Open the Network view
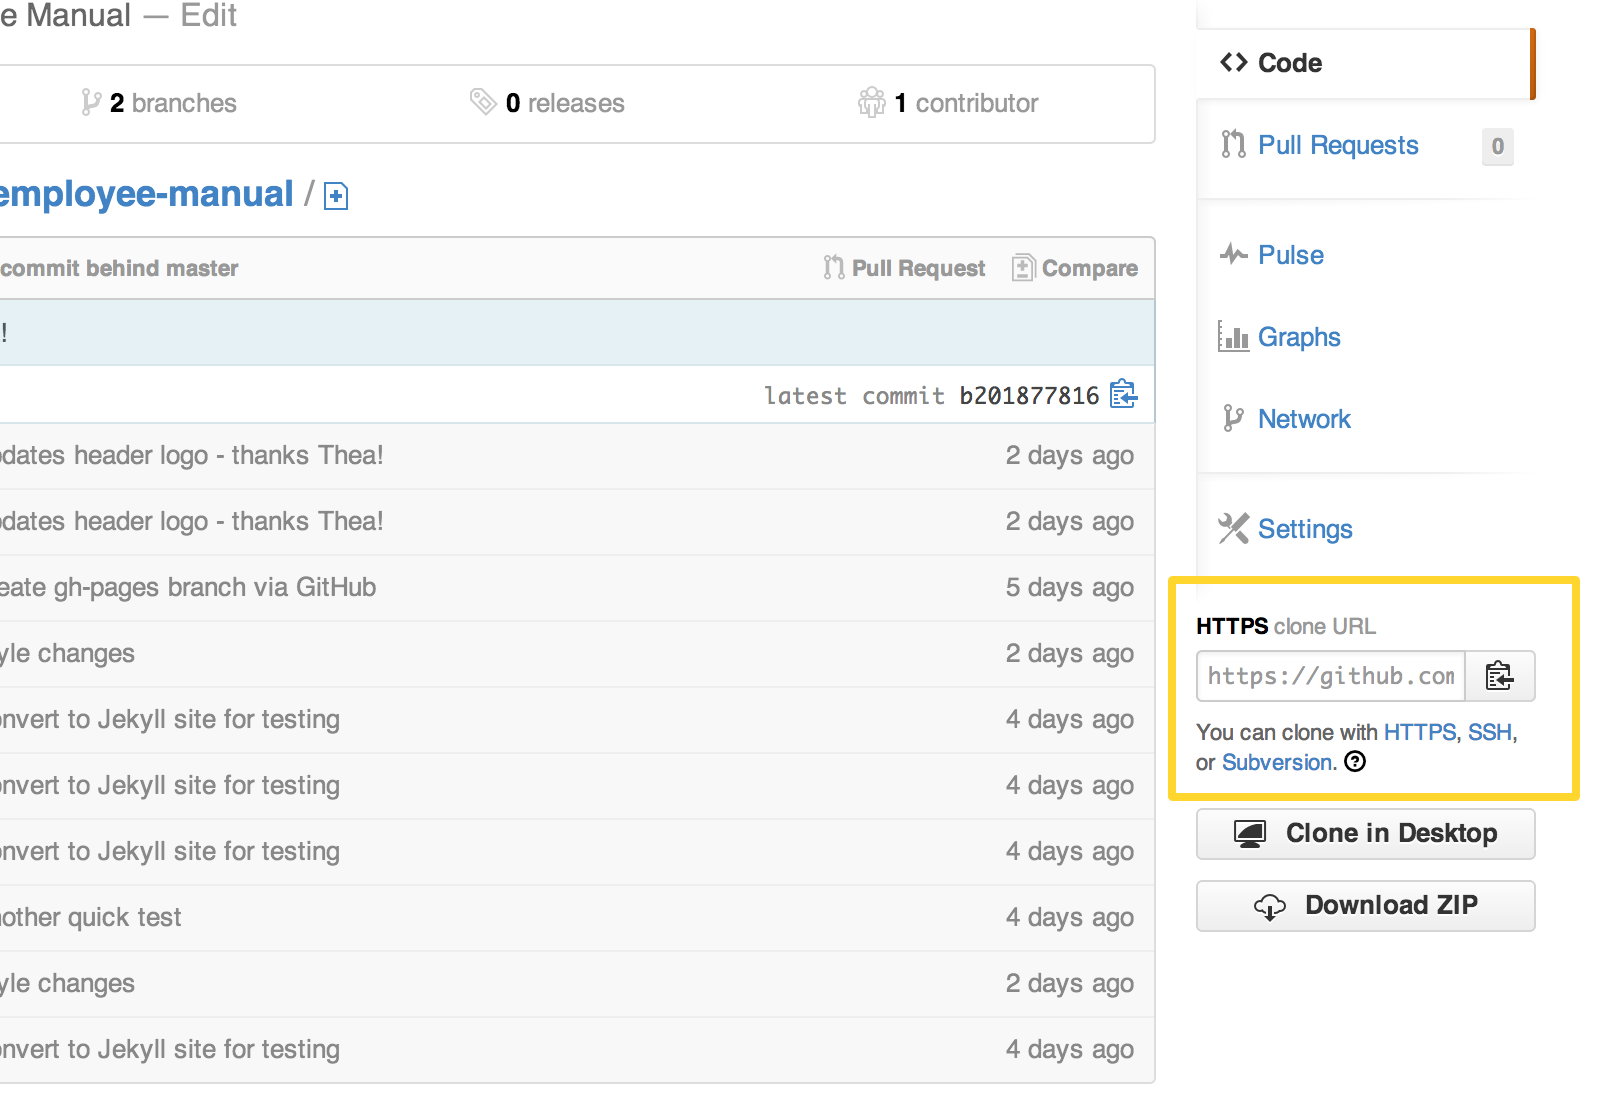This screenshot has width=1600, height=1100. (1303, 419)
